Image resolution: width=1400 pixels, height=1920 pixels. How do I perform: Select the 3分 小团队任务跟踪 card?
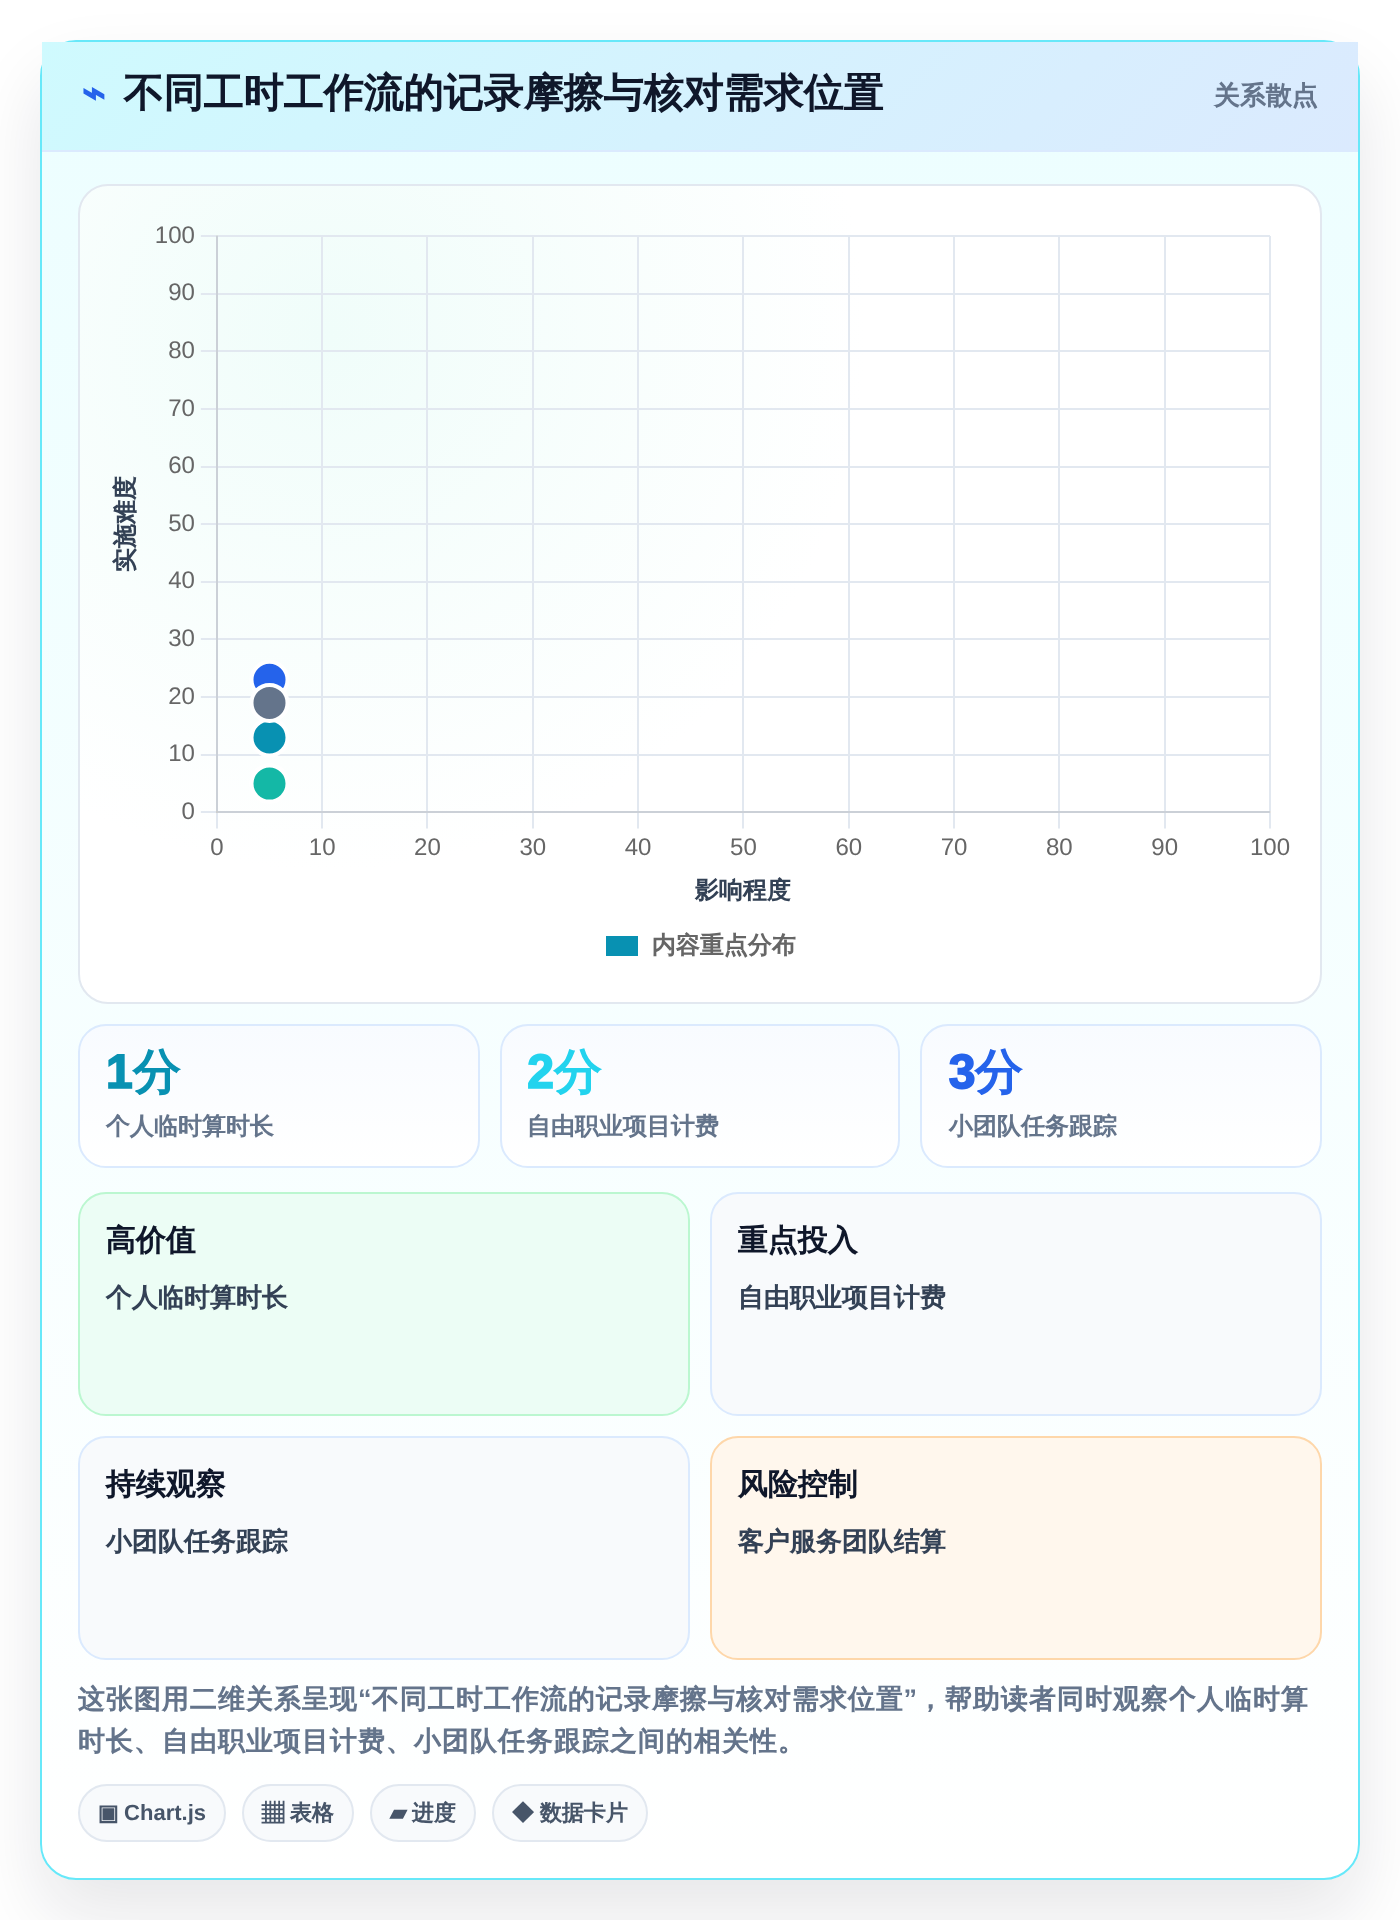pos(1121,1096)
